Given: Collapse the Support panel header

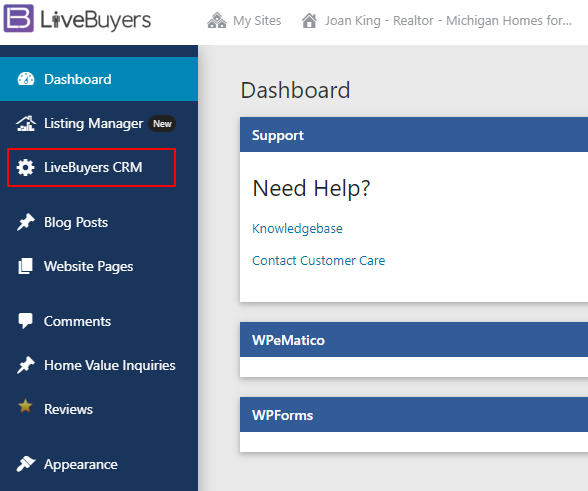Looking at the screenshot, I should point(414,135).
